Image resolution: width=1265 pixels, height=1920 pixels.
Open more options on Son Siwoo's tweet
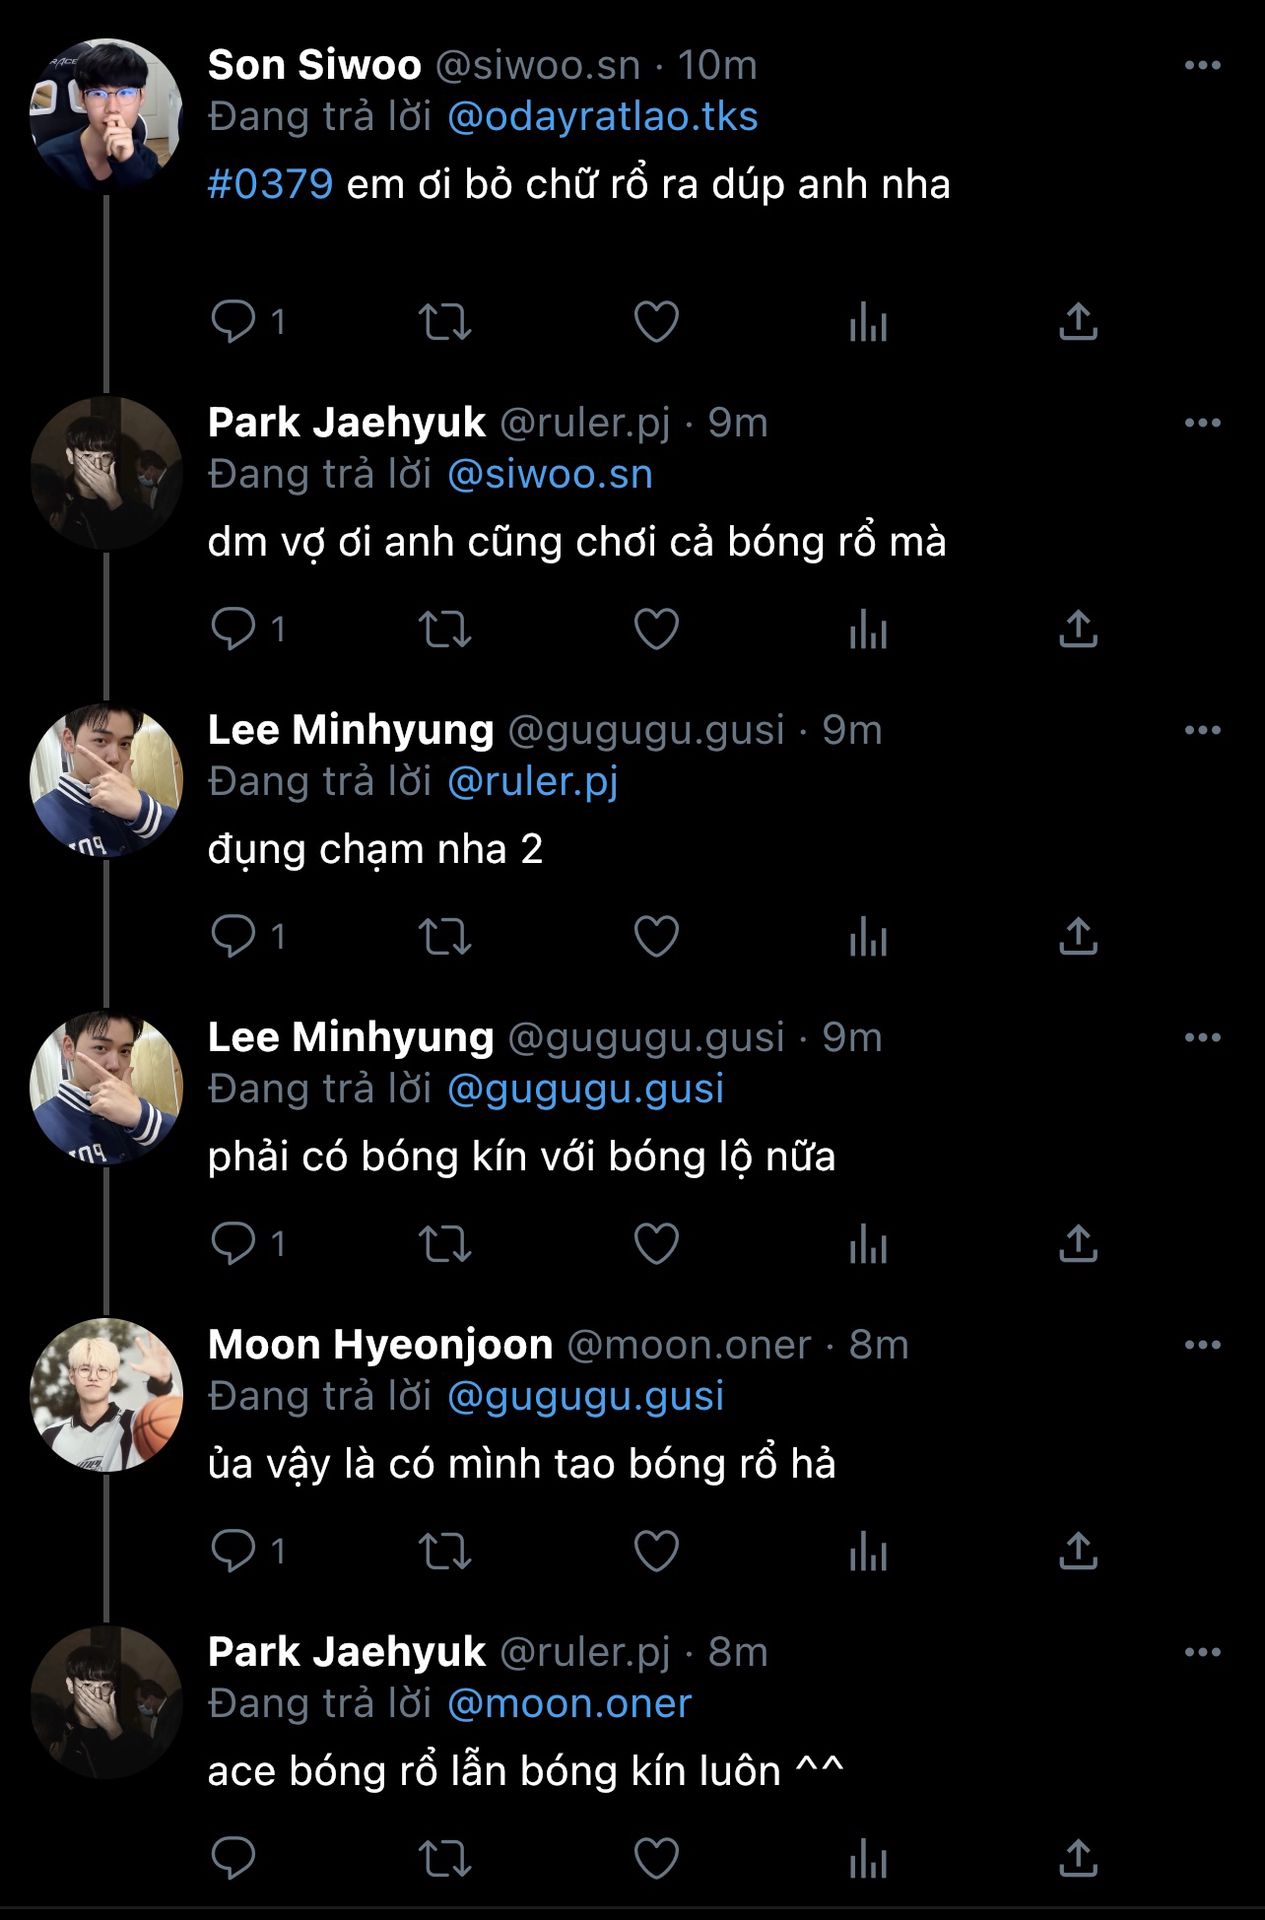tap(1202, 66)
